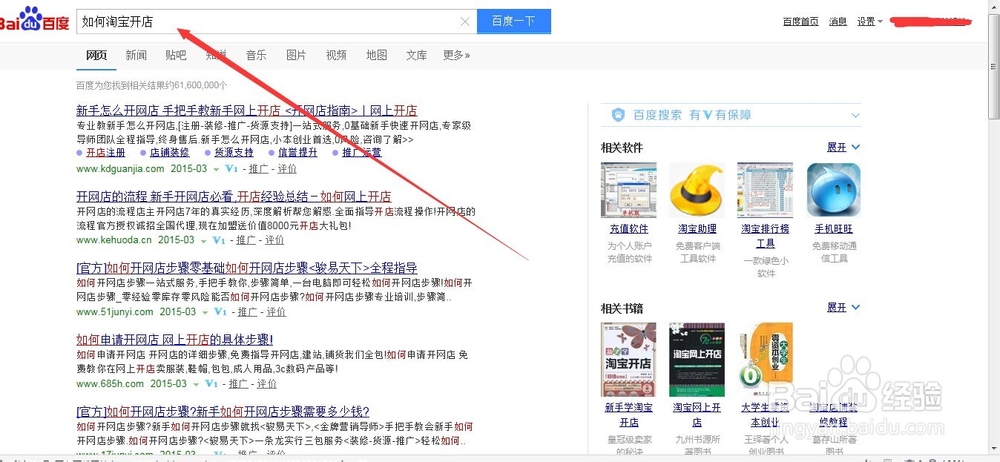Expand the 相关书籍 section with 展开
This screenshot has width=1000, height=462.
[x=843, y=308]
